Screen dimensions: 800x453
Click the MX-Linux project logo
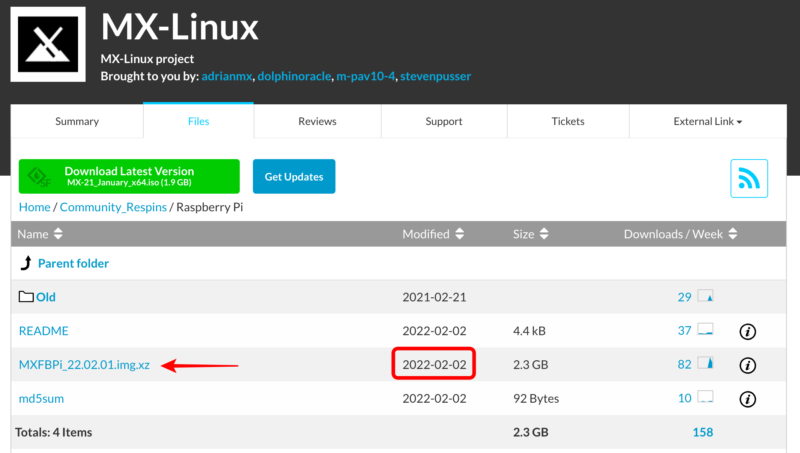(x=48, y=44)
